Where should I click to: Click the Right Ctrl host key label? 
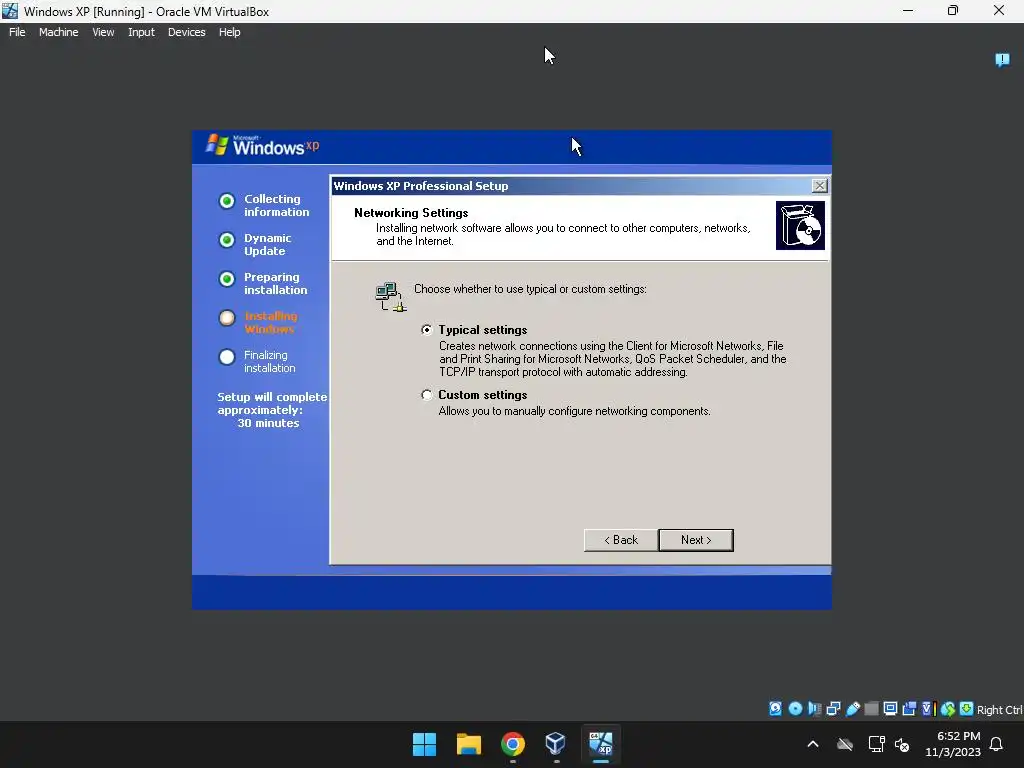pyautogui.click(x=999, y=710)
